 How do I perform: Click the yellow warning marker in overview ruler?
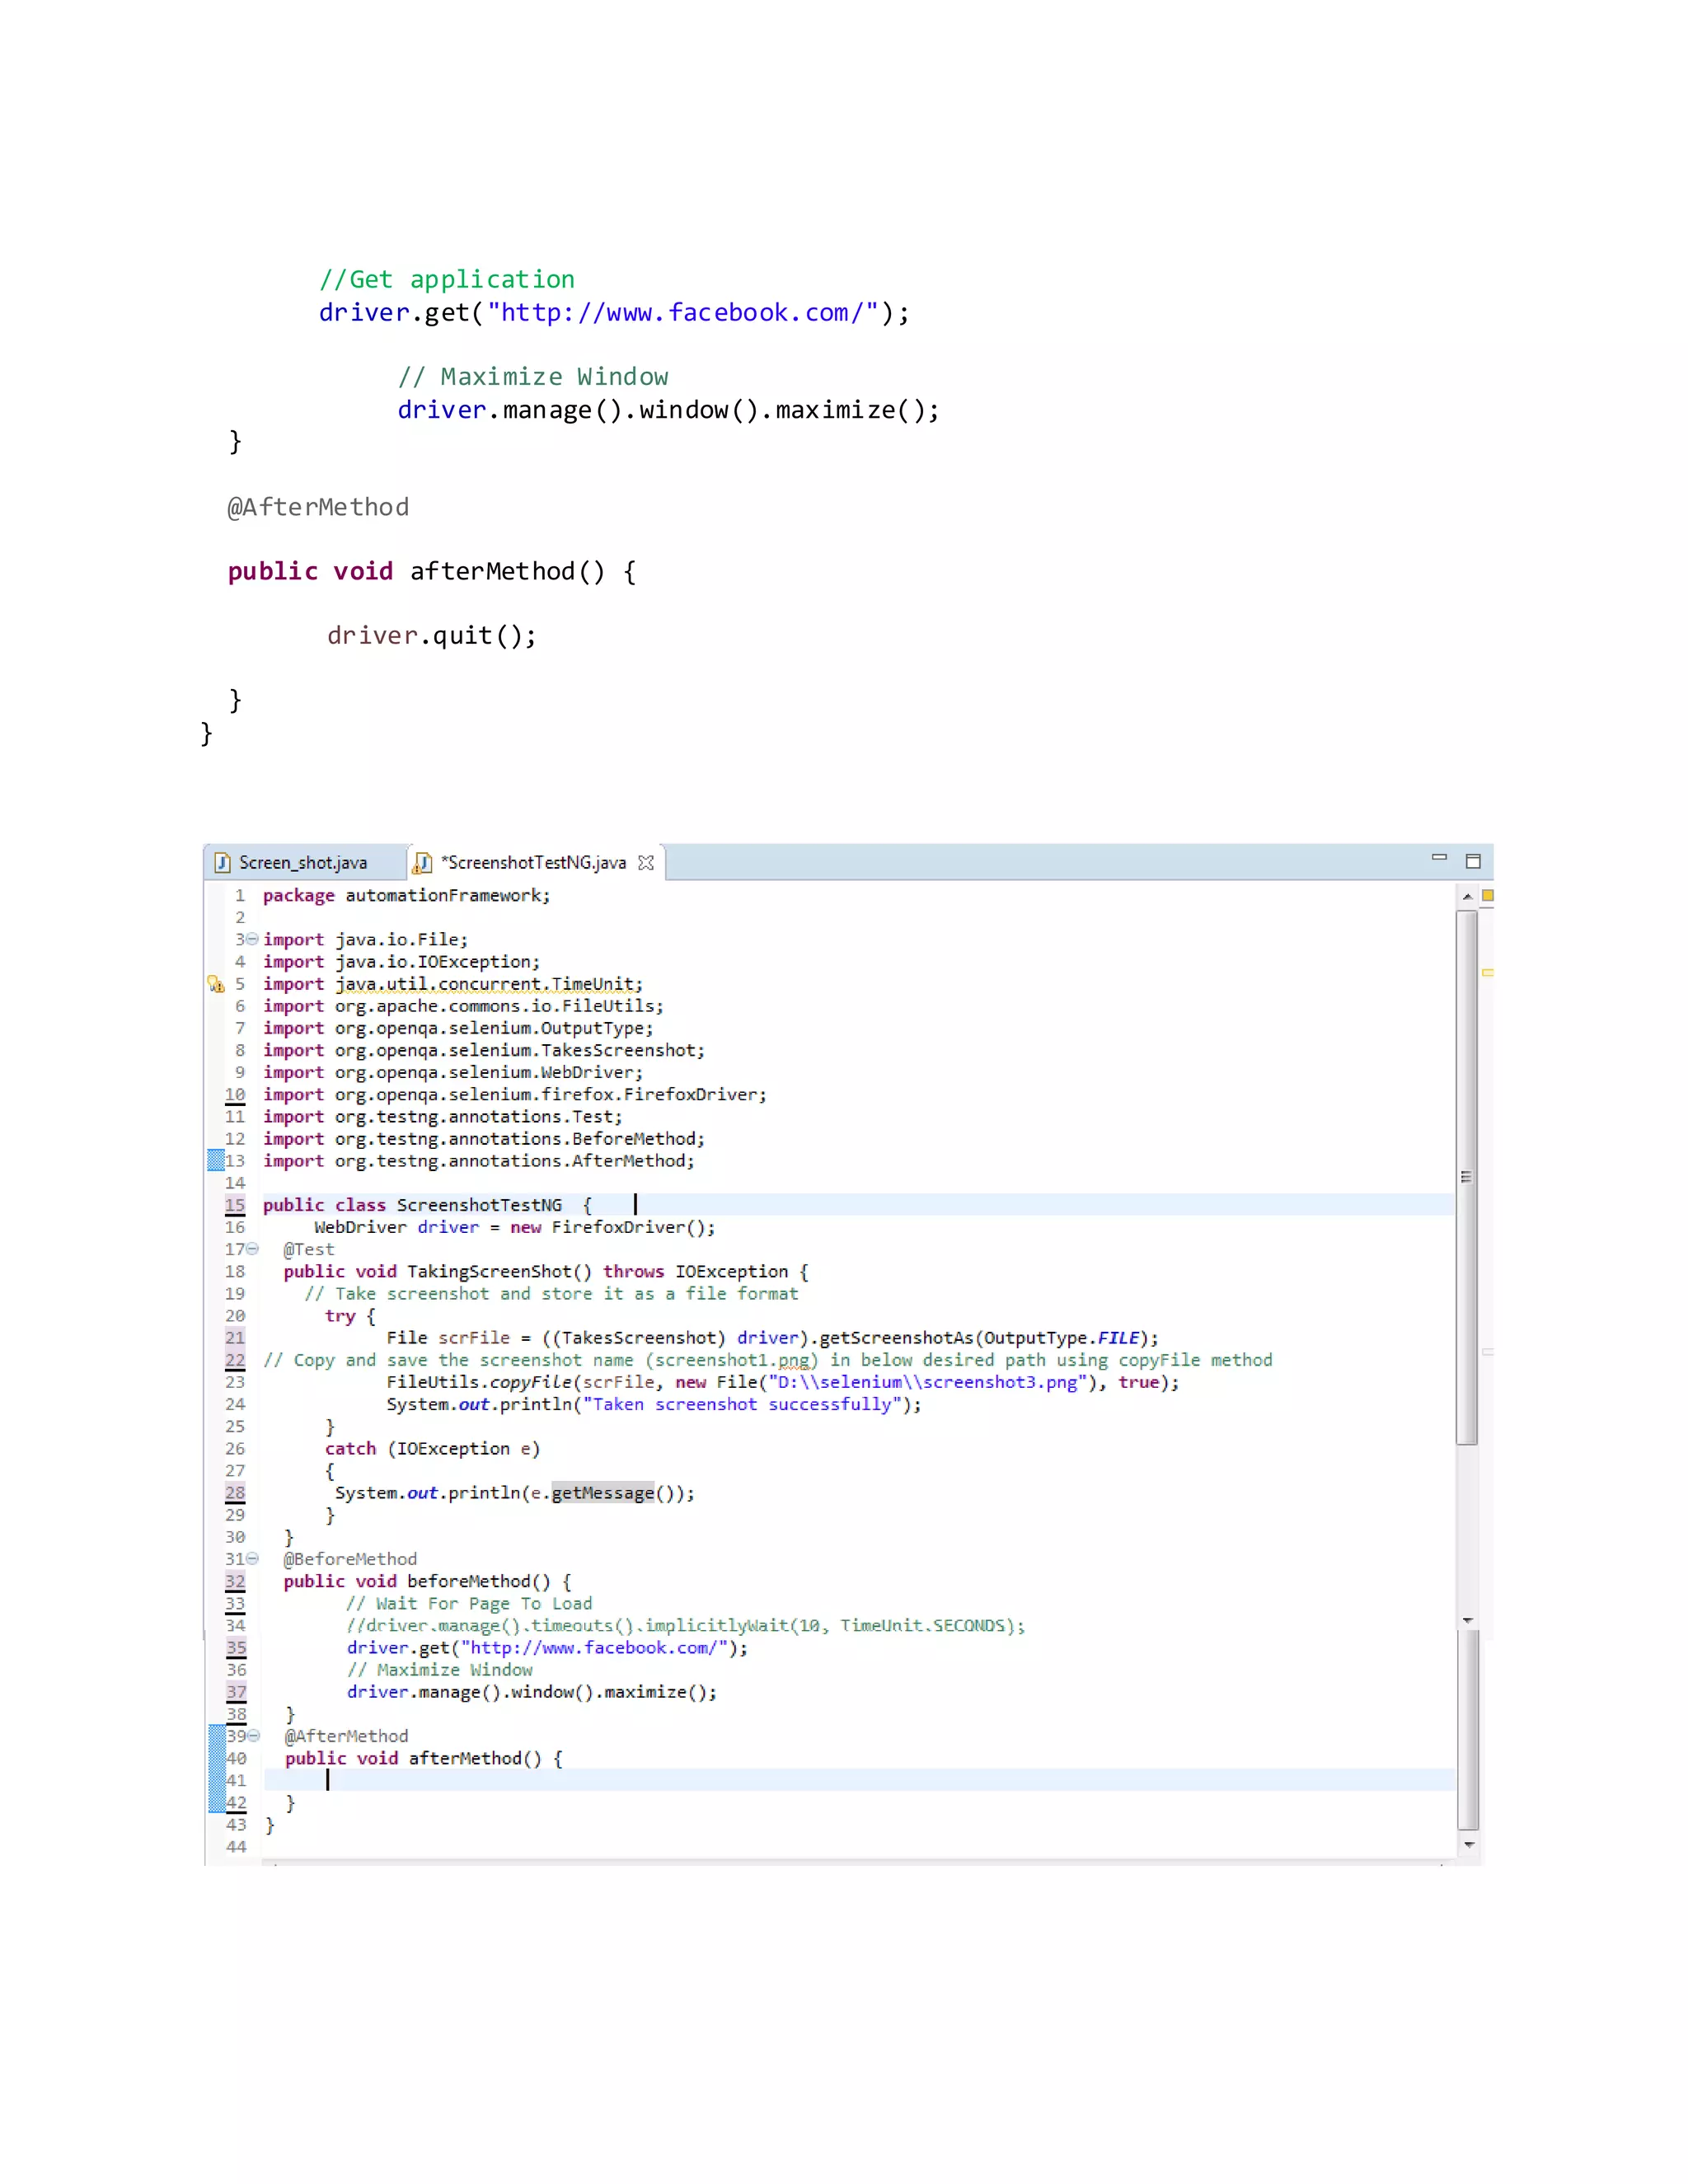[1488, 972]
